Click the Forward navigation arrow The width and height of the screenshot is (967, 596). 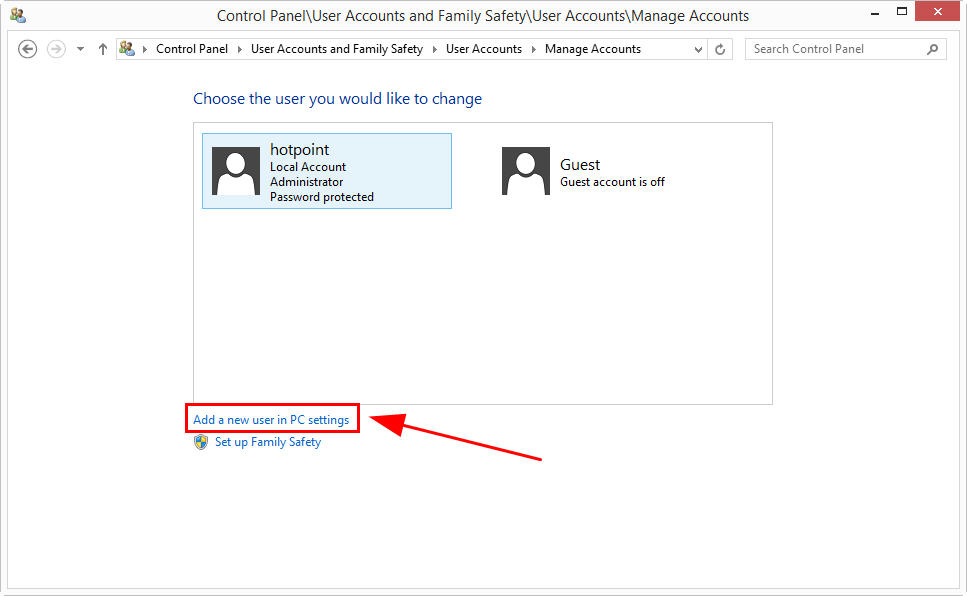(x=56, y=49)
